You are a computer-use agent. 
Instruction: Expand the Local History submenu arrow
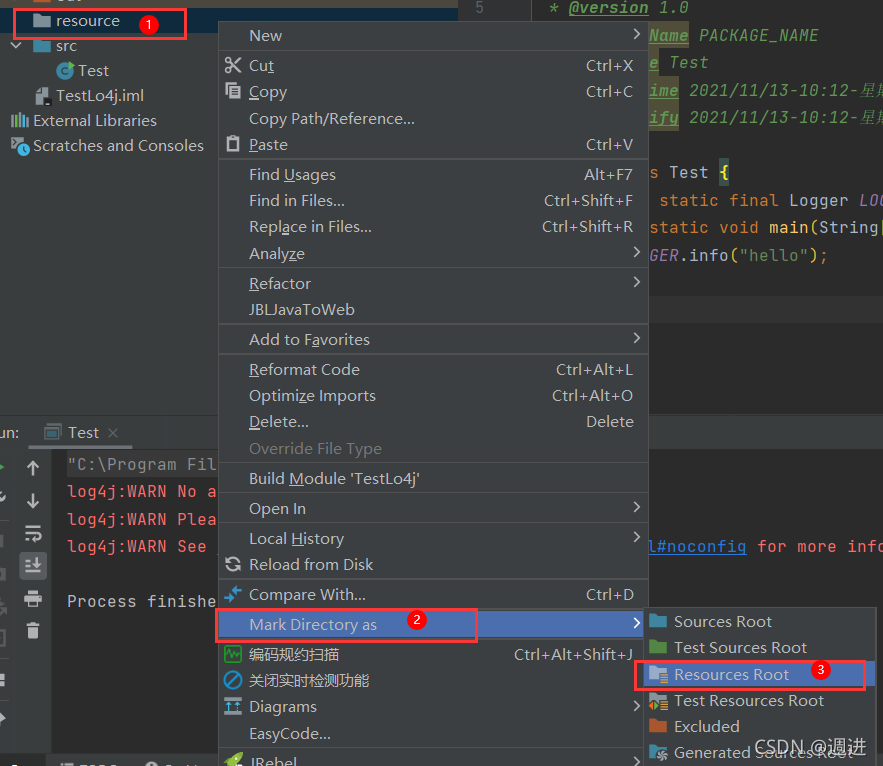(x=636, y=537)
